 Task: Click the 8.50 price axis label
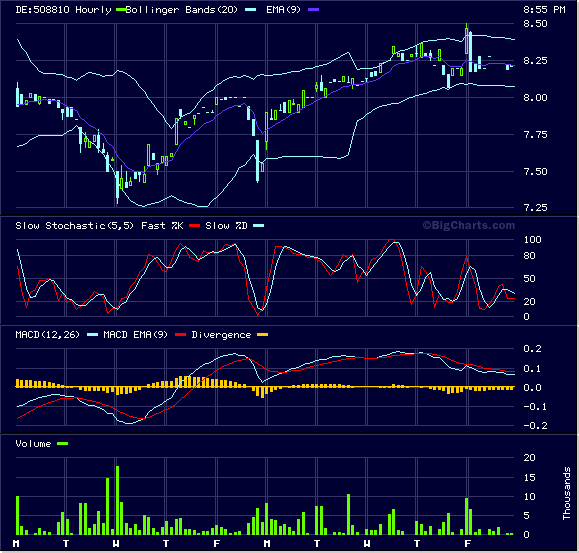pyautogui.click(x=535, y=24)
